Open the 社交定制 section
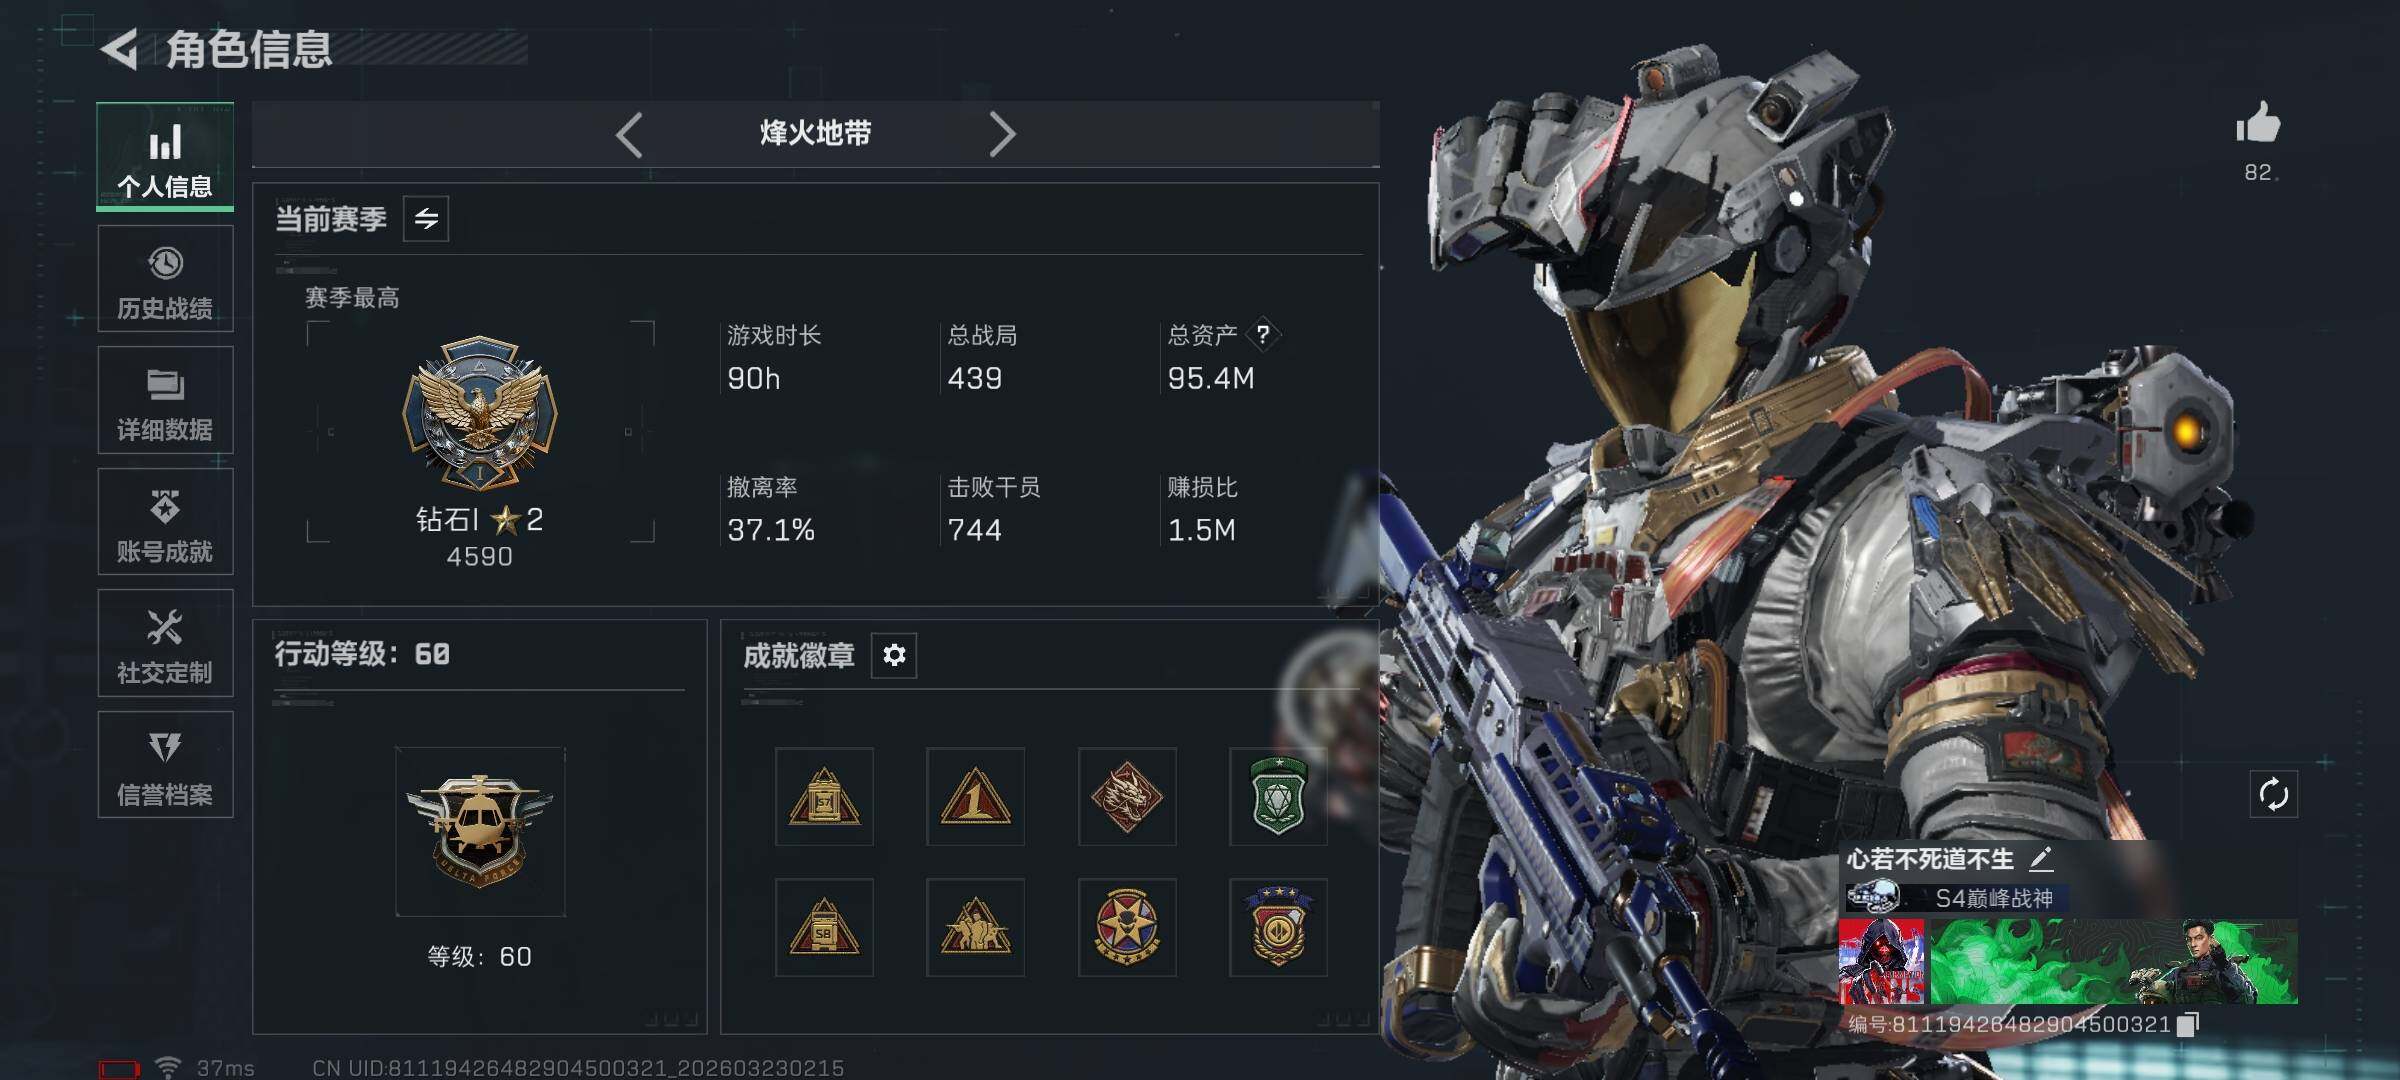 tap(165, 643)
